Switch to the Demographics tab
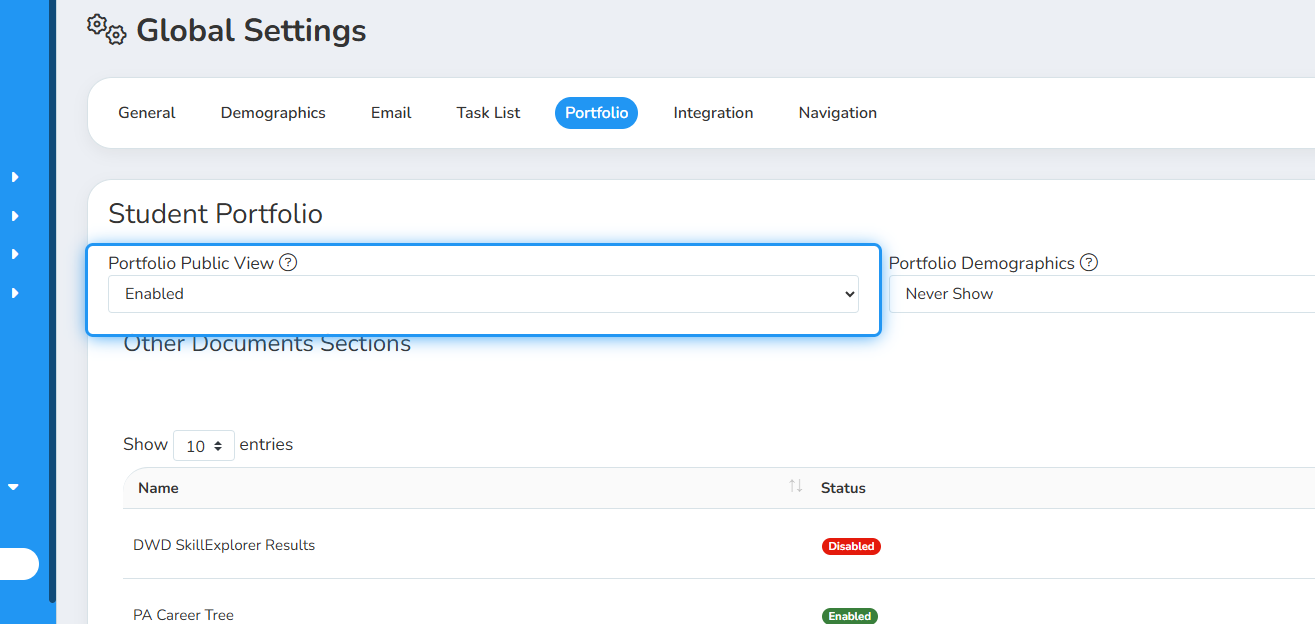 273,113
